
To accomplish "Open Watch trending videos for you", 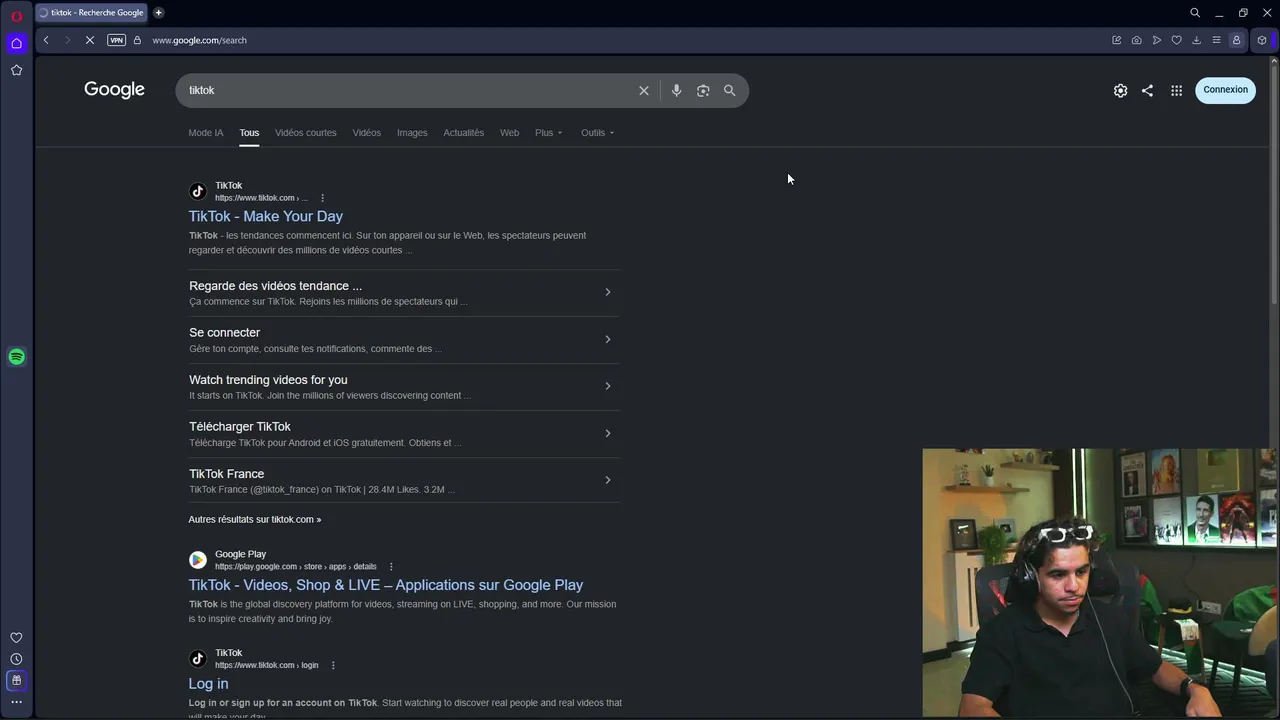I will (x=268, y=380).
